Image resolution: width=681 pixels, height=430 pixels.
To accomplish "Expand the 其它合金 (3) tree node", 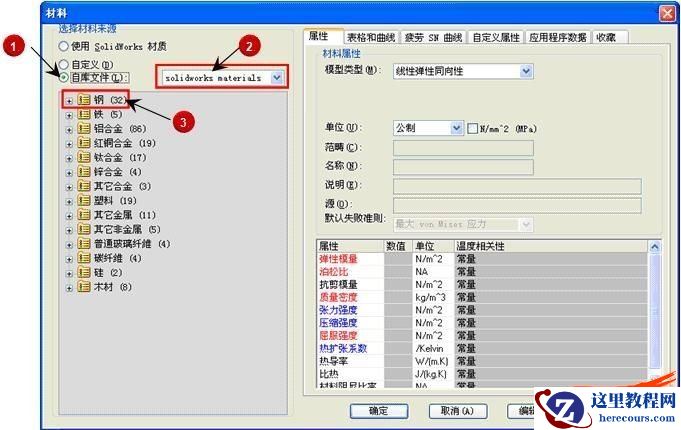I will 69,187.
